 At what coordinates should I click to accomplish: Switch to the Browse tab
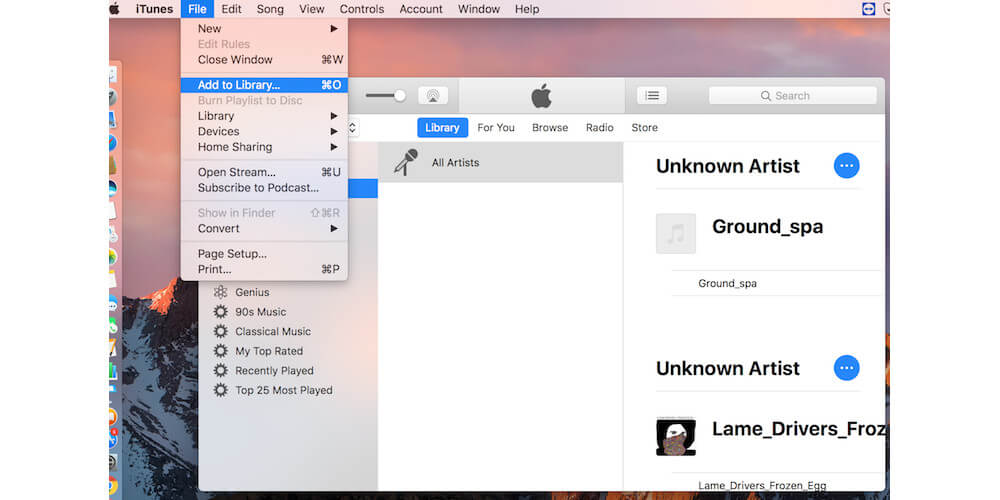click(550, 128)
